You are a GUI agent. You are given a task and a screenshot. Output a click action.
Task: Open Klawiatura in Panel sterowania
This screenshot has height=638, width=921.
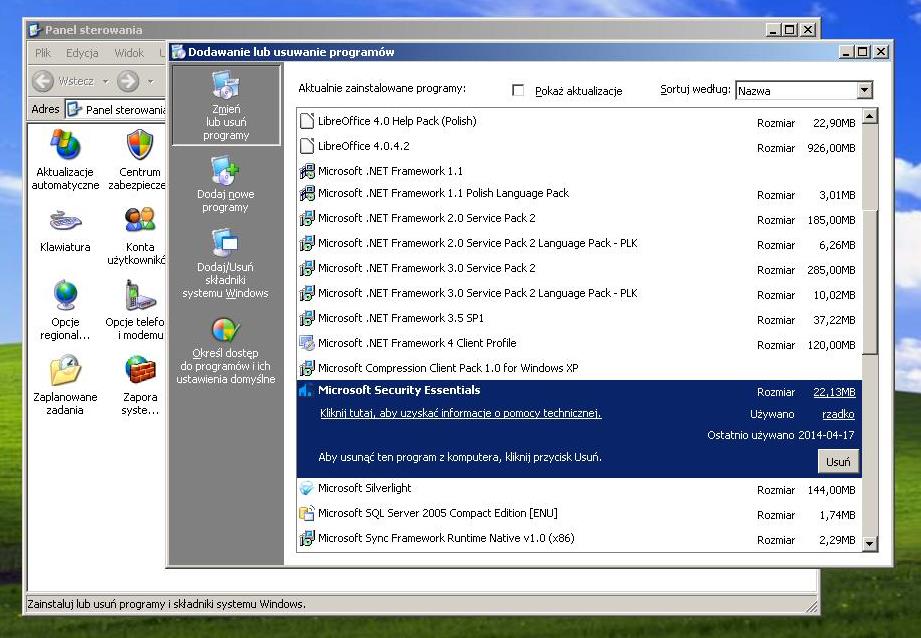click(x=65, y=221)
